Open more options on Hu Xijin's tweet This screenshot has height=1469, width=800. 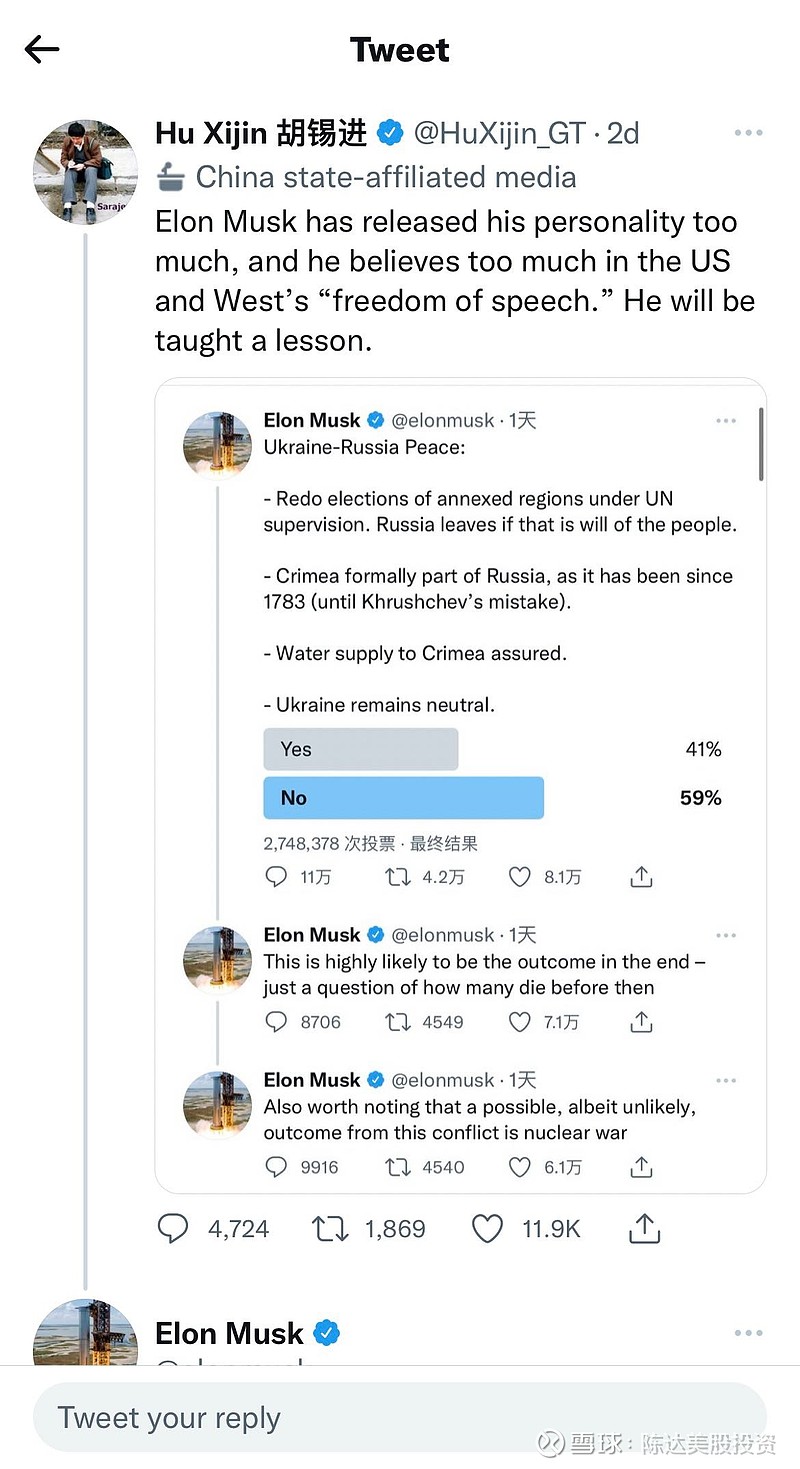pyautogui.click(x=748, y=133)
